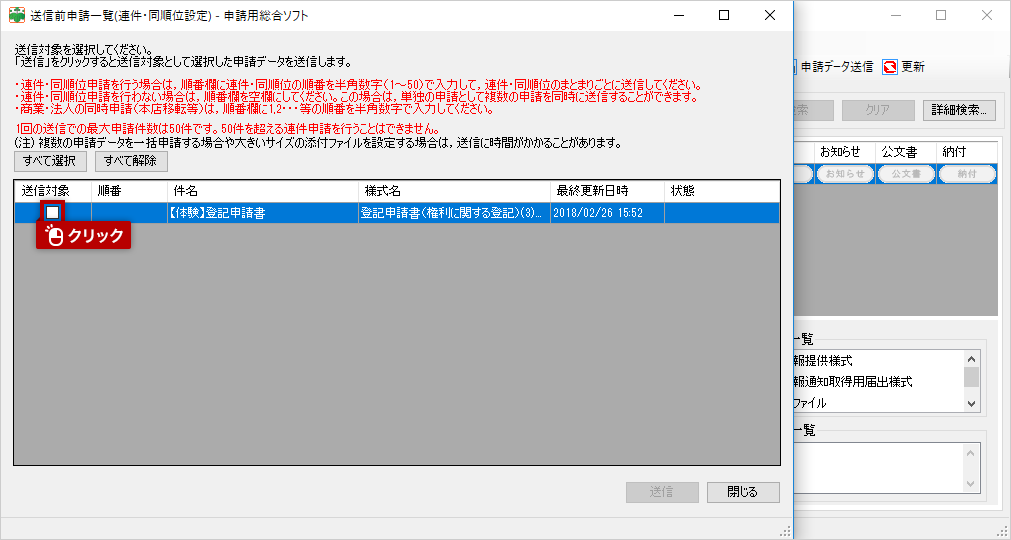The width and height of the screenshot is (1011, 540).
Task: Click the empty 状態 cell of the selected row
Action: pyautogui.click(x=722, y=213)
